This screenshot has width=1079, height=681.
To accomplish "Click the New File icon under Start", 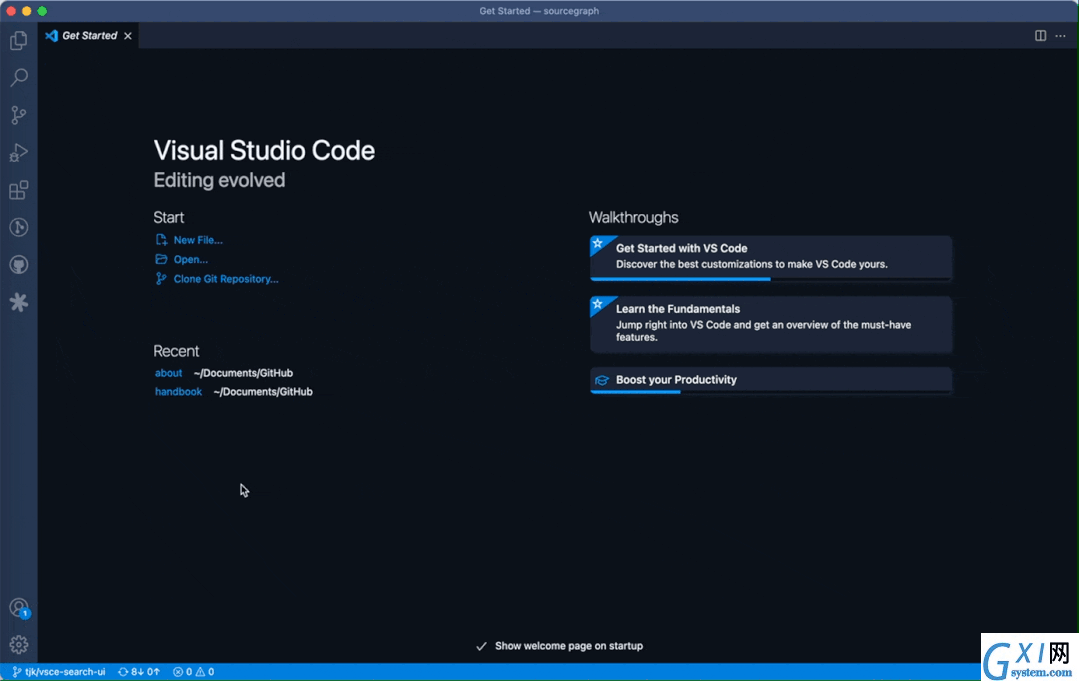I will tap(161, 239).
